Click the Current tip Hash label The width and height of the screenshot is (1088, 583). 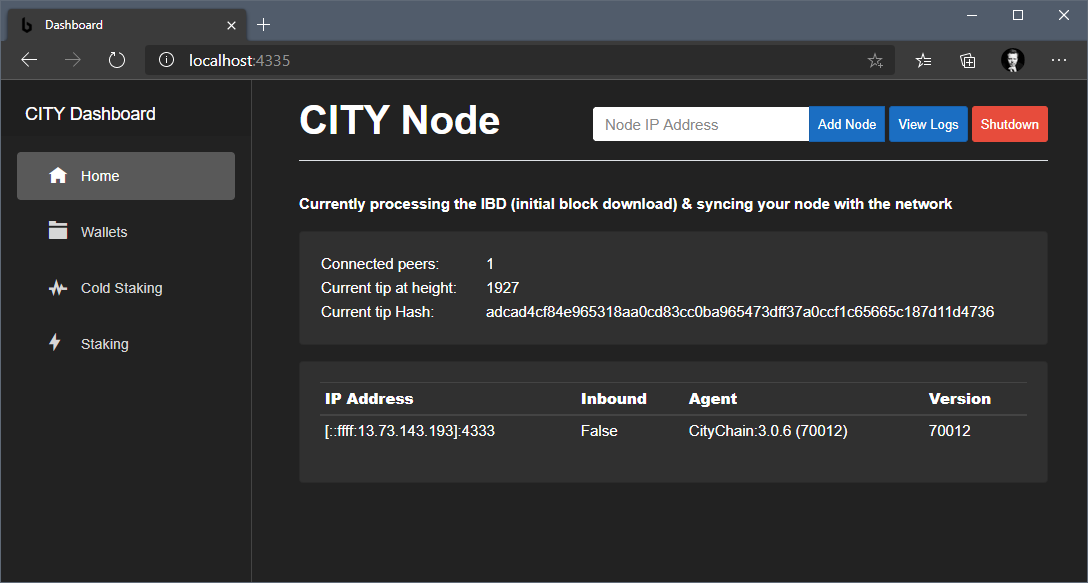[377, 312]
